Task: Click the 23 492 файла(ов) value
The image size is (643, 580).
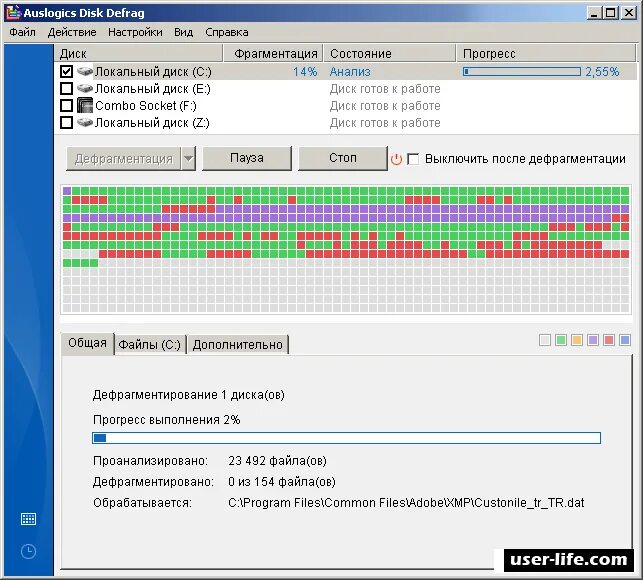Action: pyautogui.click(x=277, y=461)
